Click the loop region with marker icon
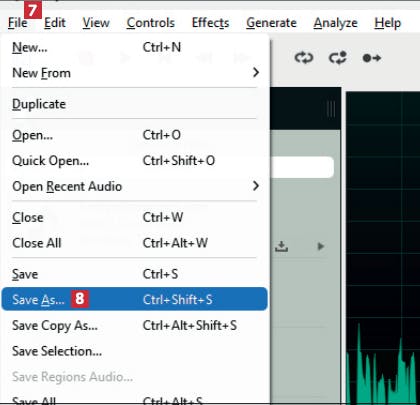Viewport: 420px width, 405px height. click(x=338, y=58)
